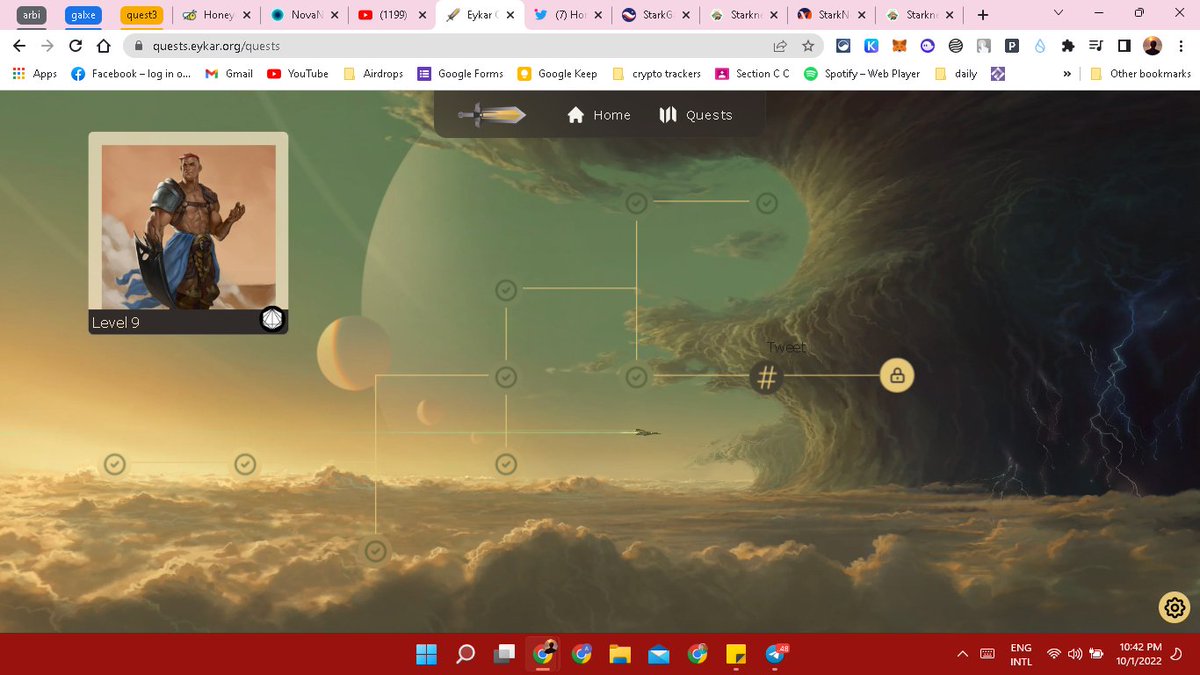Open the Mail app in taskbar
The width and height of the screenshot is (1200, 675).
658,655
